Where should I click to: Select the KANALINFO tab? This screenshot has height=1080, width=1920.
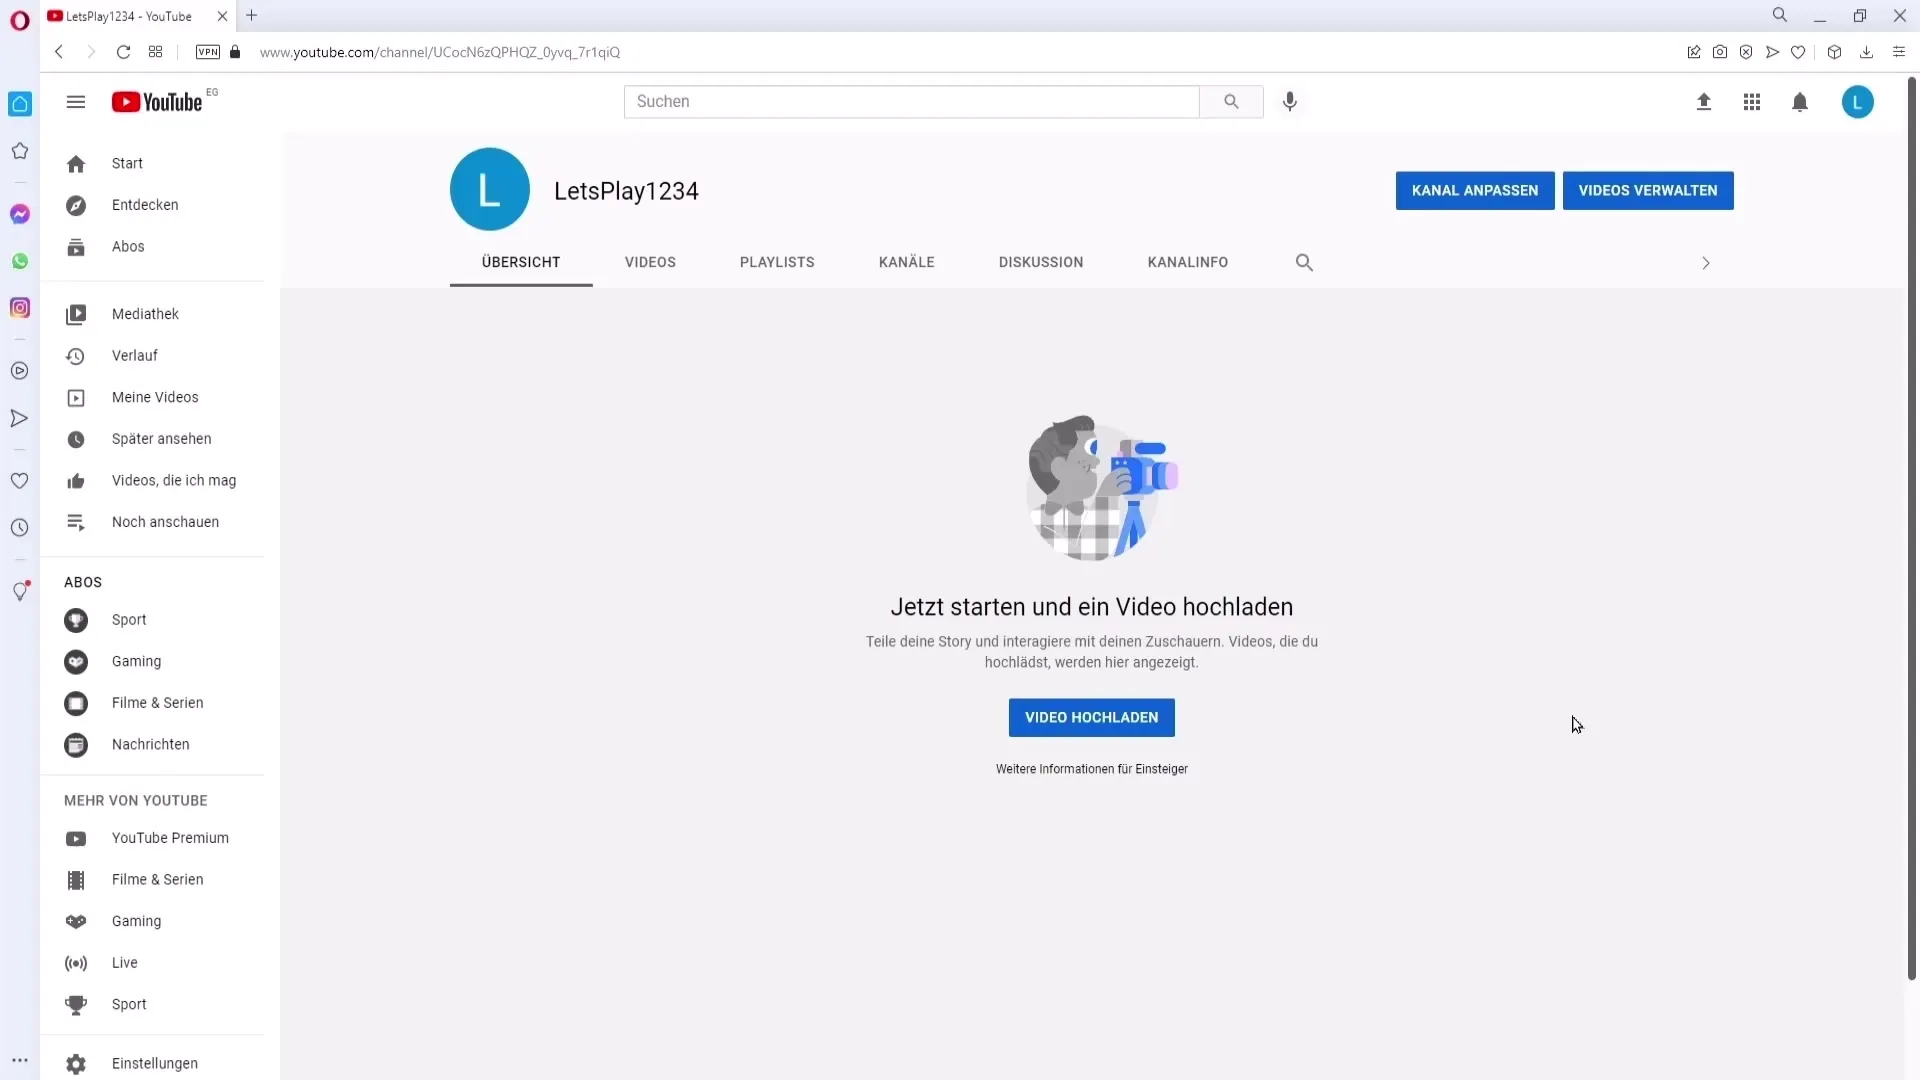coord(1187,261)
